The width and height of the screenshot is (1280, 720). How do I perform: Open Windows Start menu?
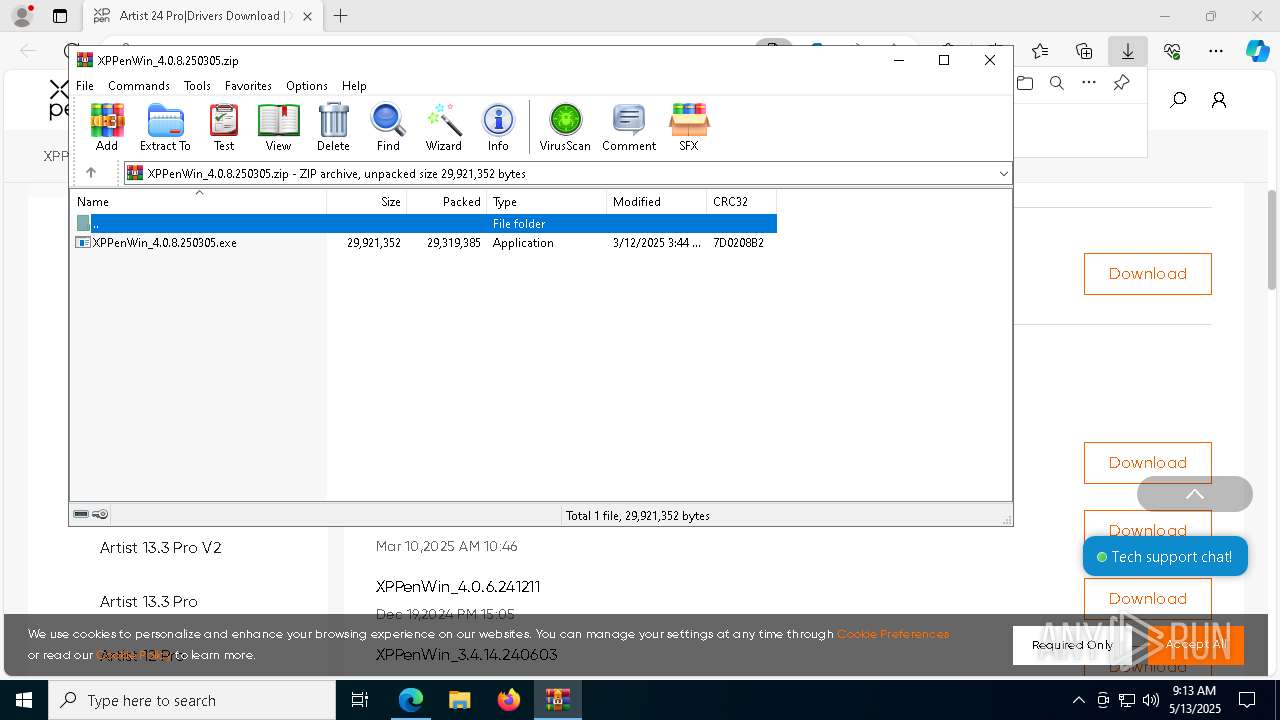pos(23,700)
